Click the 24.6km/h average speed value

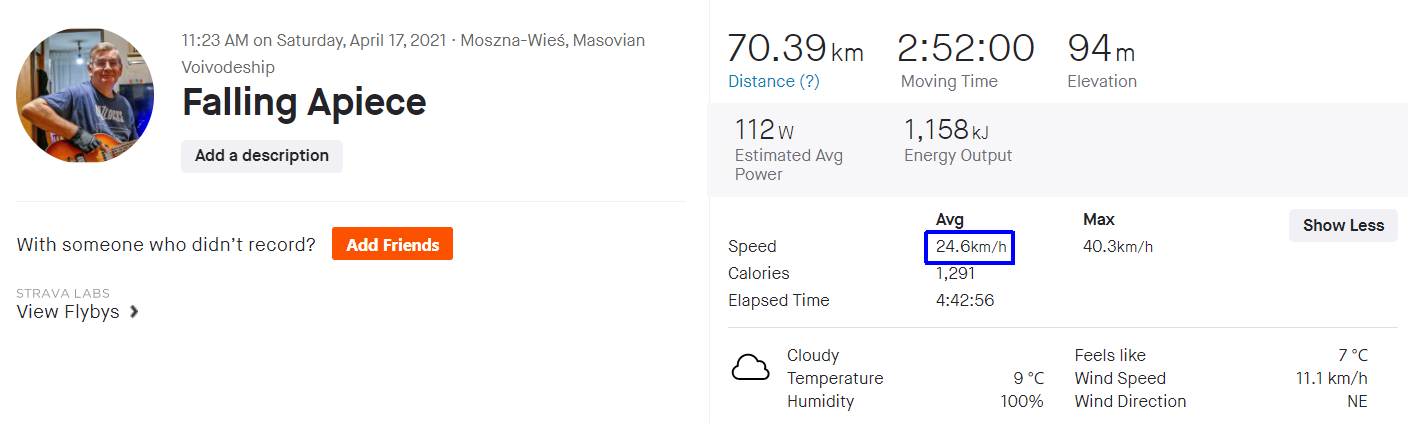click(x=970, y=246)
